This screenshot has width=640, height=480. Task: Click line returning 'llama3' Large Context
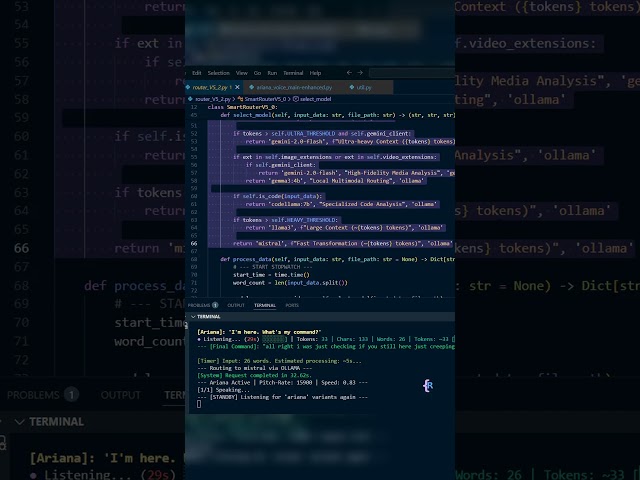344,228
